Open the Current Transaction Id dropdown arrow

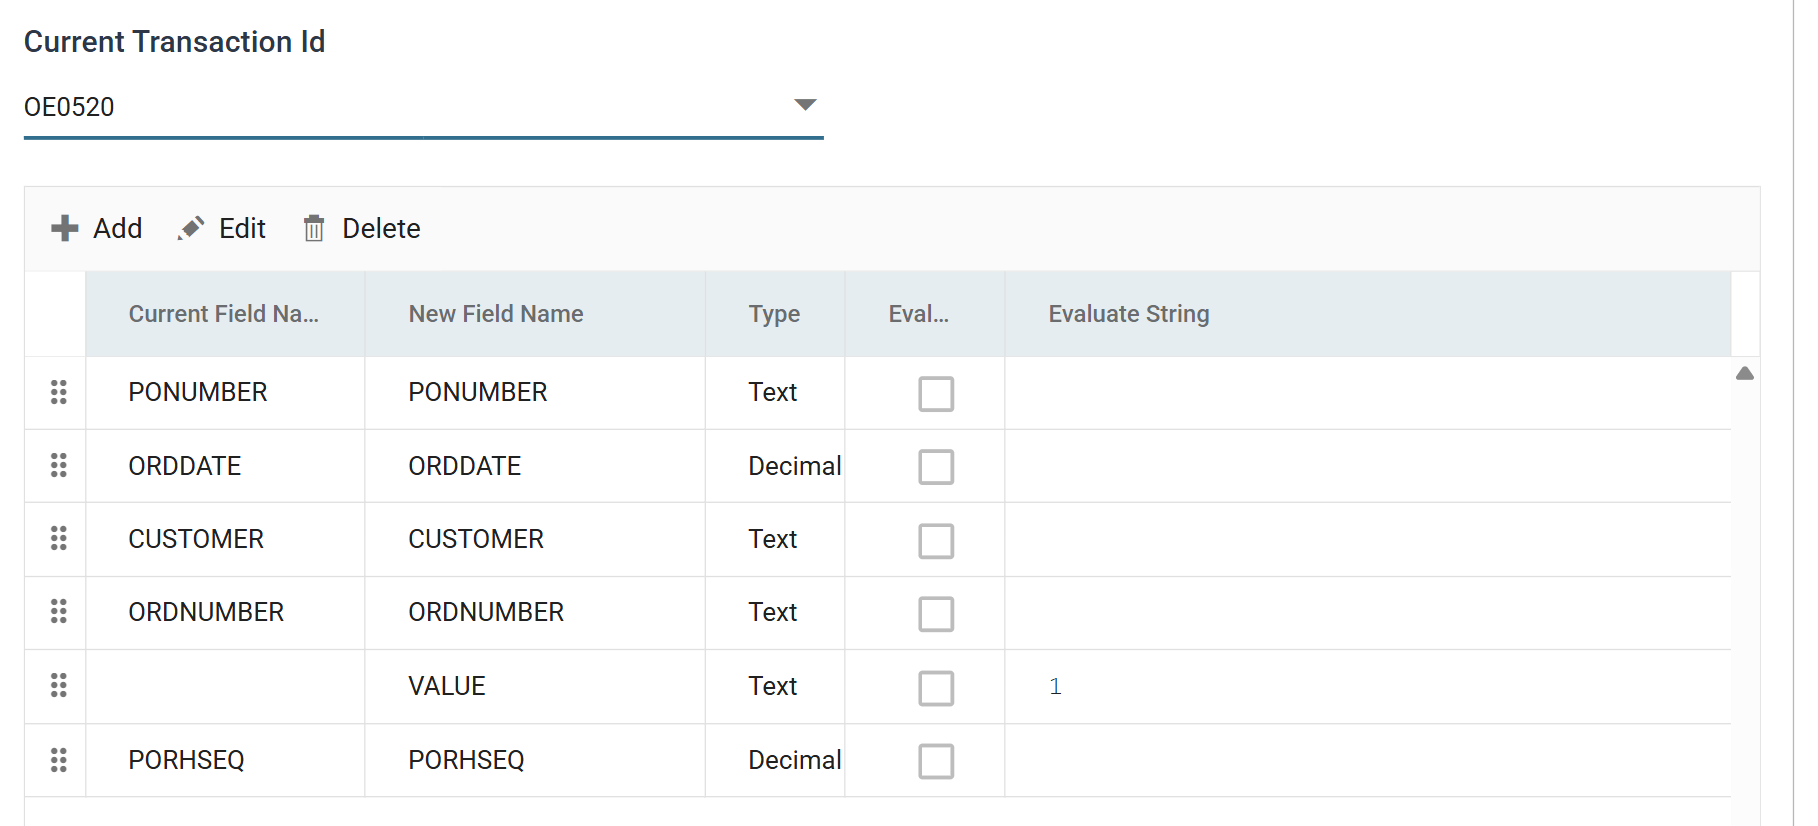805,105
